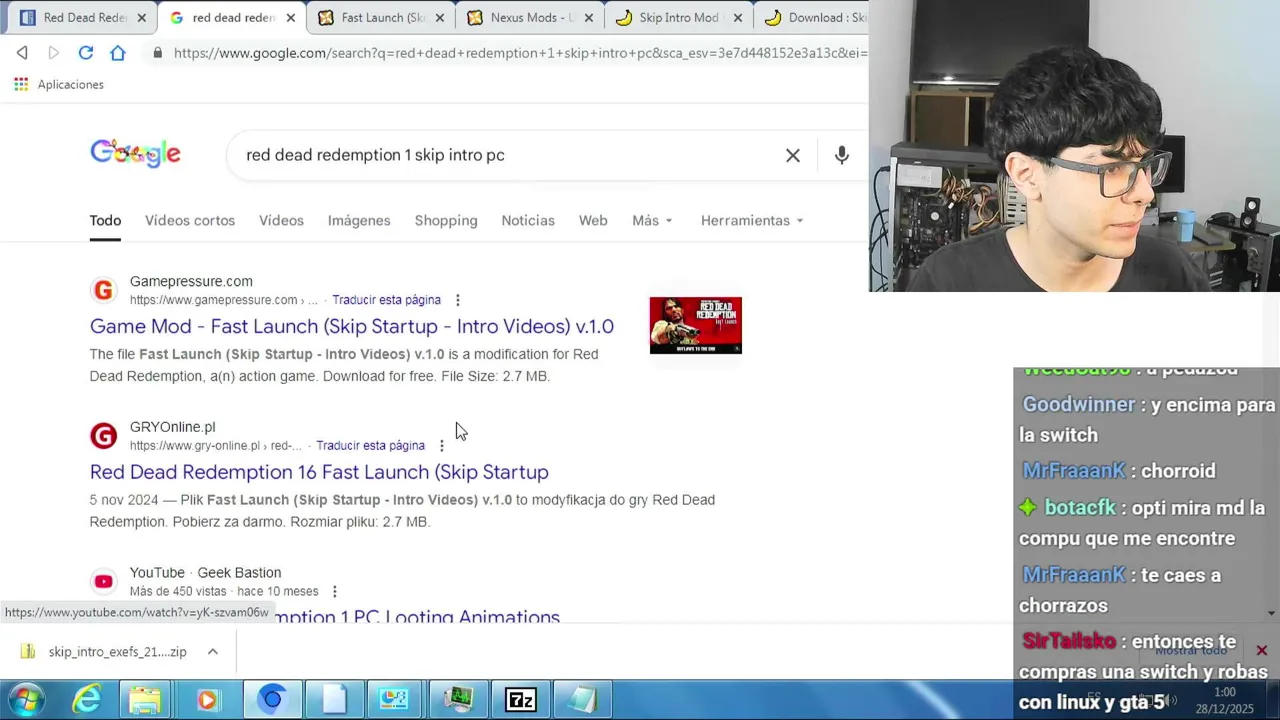Select the Videos search filter
The image size is (1280, 720).
click(281, 221)
